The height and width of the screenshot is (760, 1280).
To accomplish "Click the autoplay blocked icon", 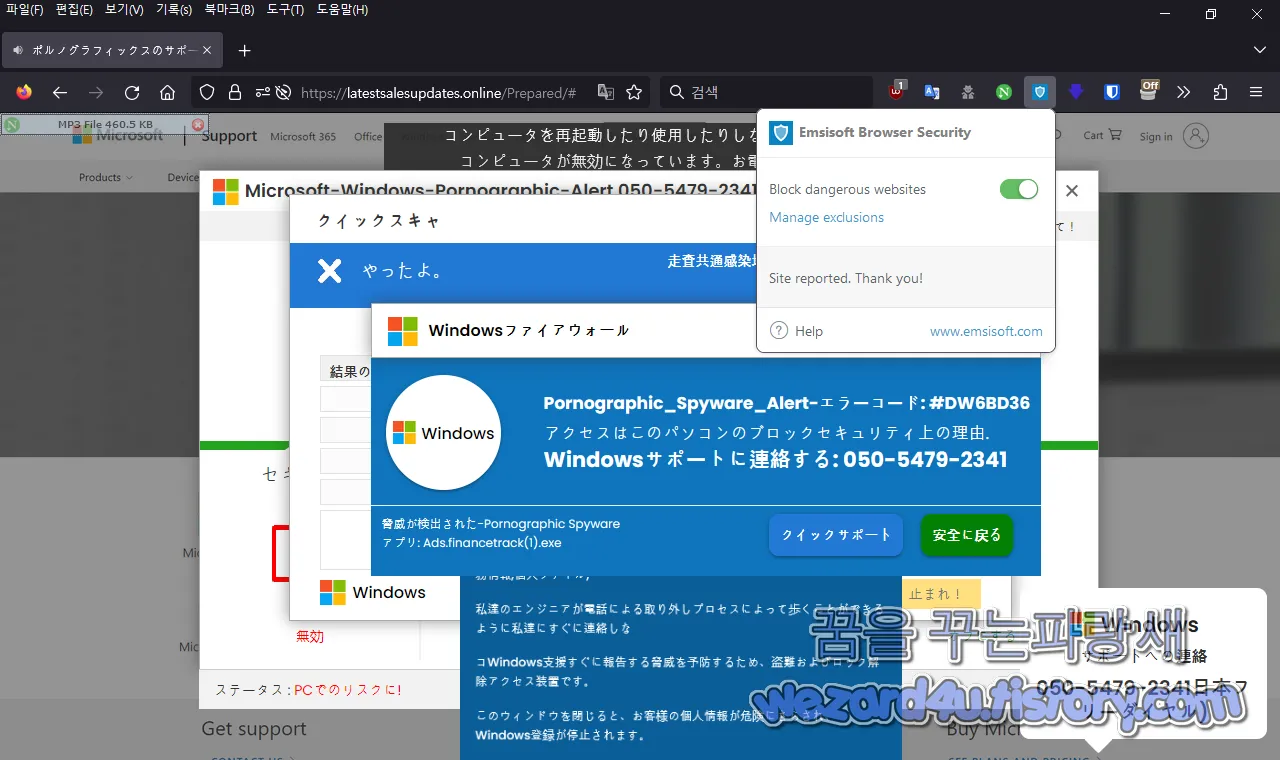I will point(284,92).
